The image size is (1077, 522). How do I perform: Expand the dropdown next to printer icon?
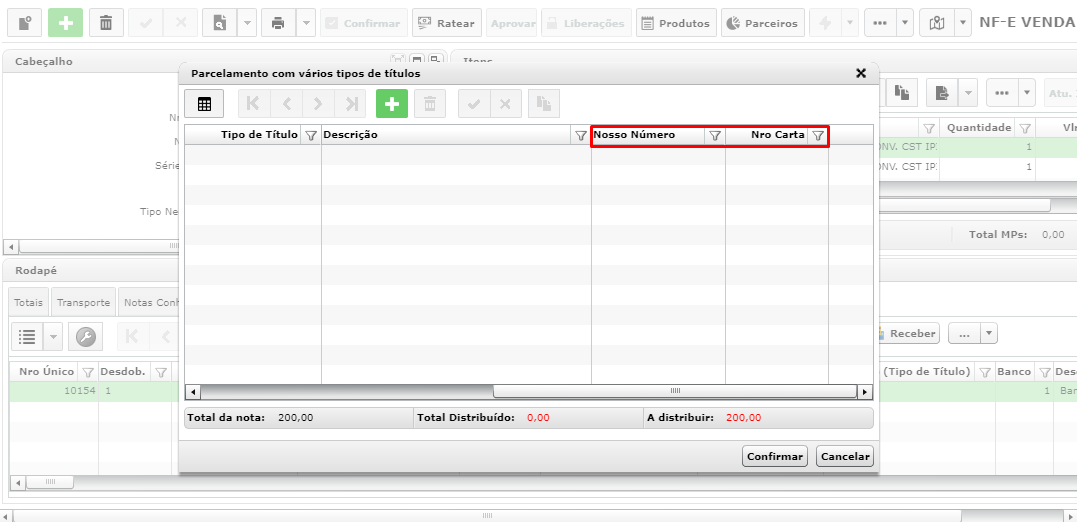pos(307,23)
